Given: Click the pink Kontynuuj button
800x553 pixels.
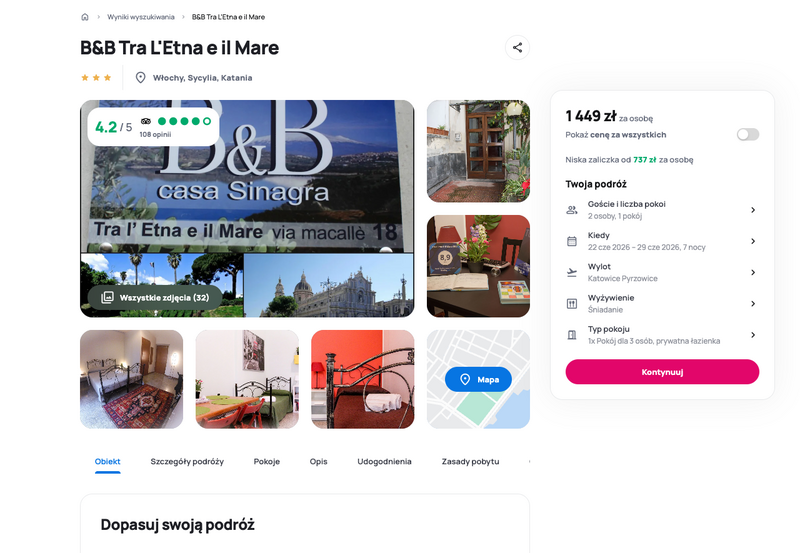Looking at the screenshot, I should 662,372.
